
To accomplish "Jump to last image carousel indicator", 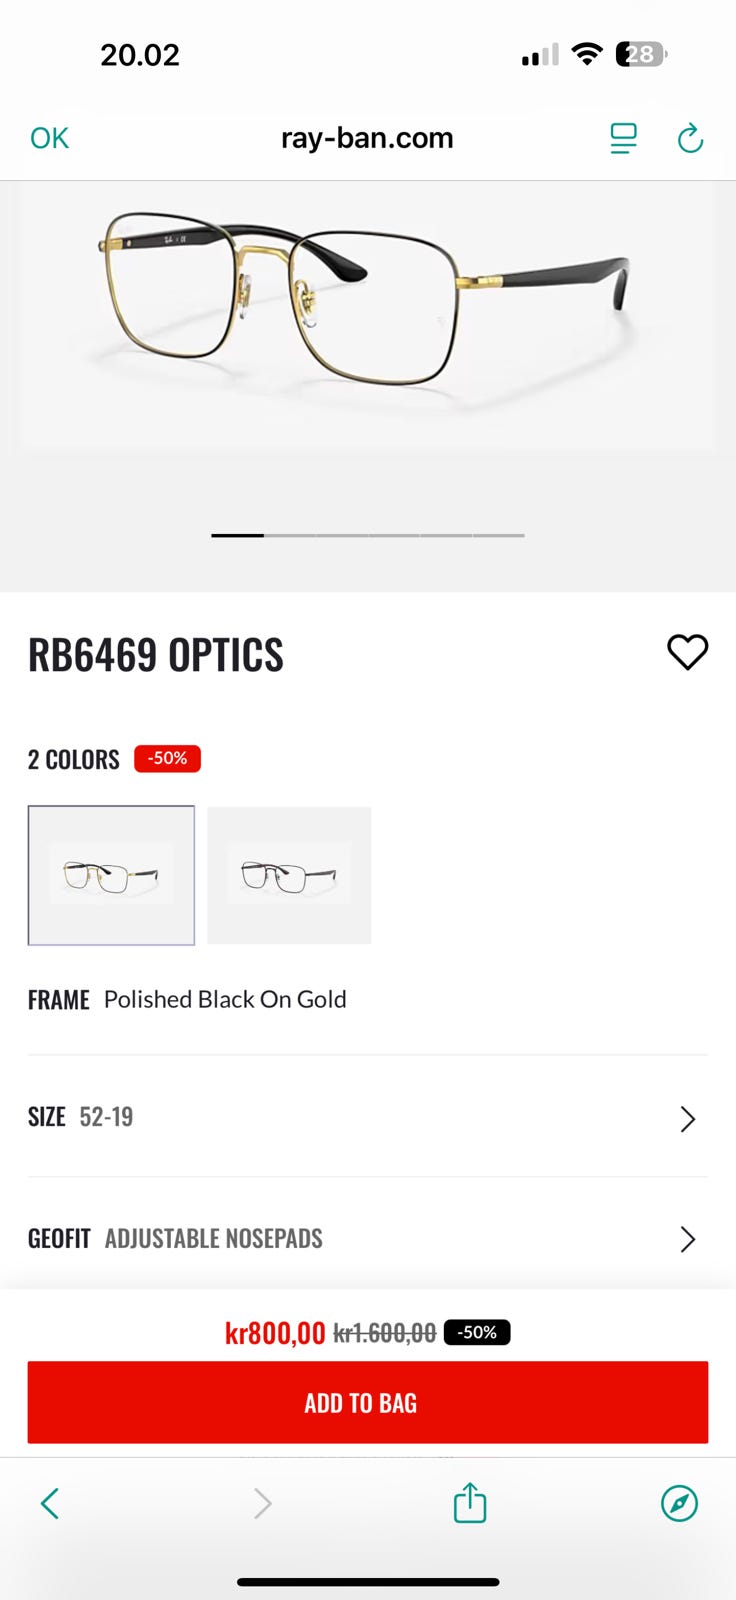I will [x=498, y=535].
